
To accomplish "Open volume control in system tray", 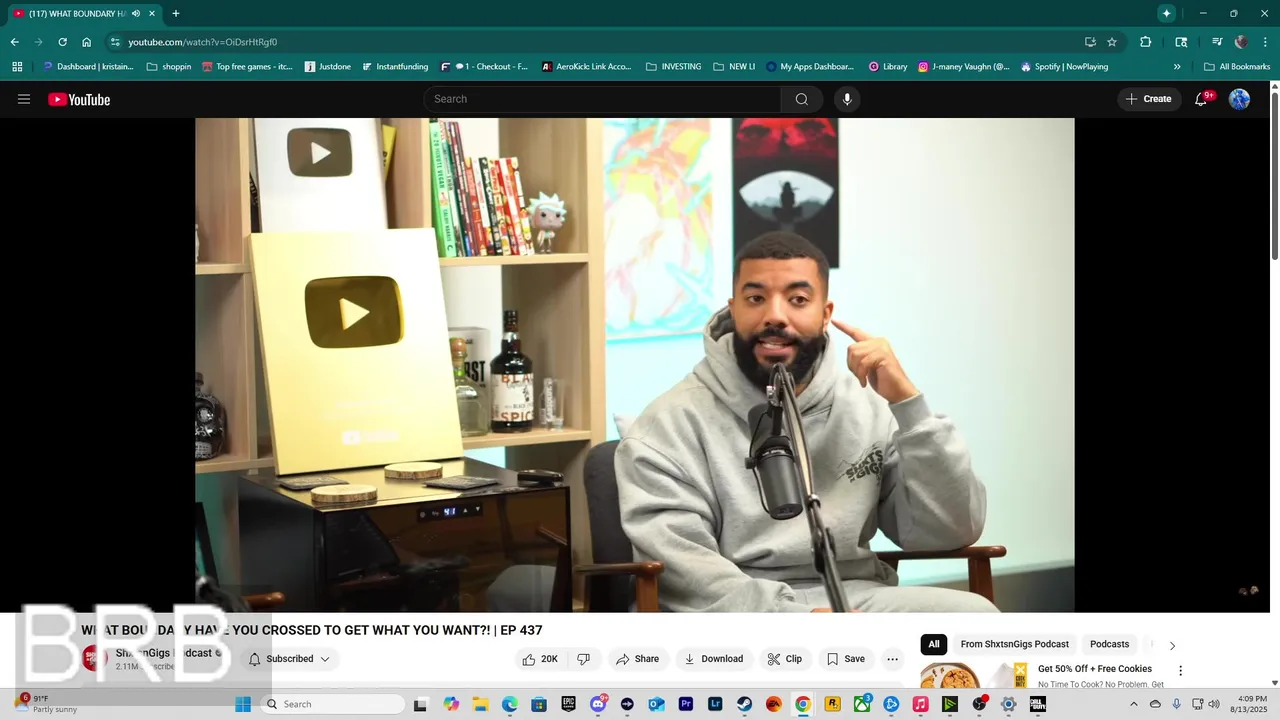I will pos(1214,704).
